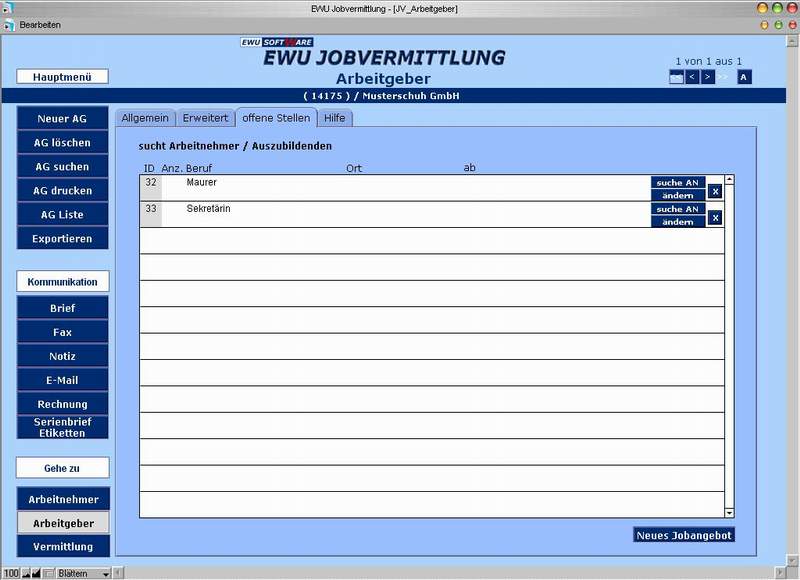Select the offene Stellen tab
The width and height of the screenshot is (800, 580).
point(276,118)
